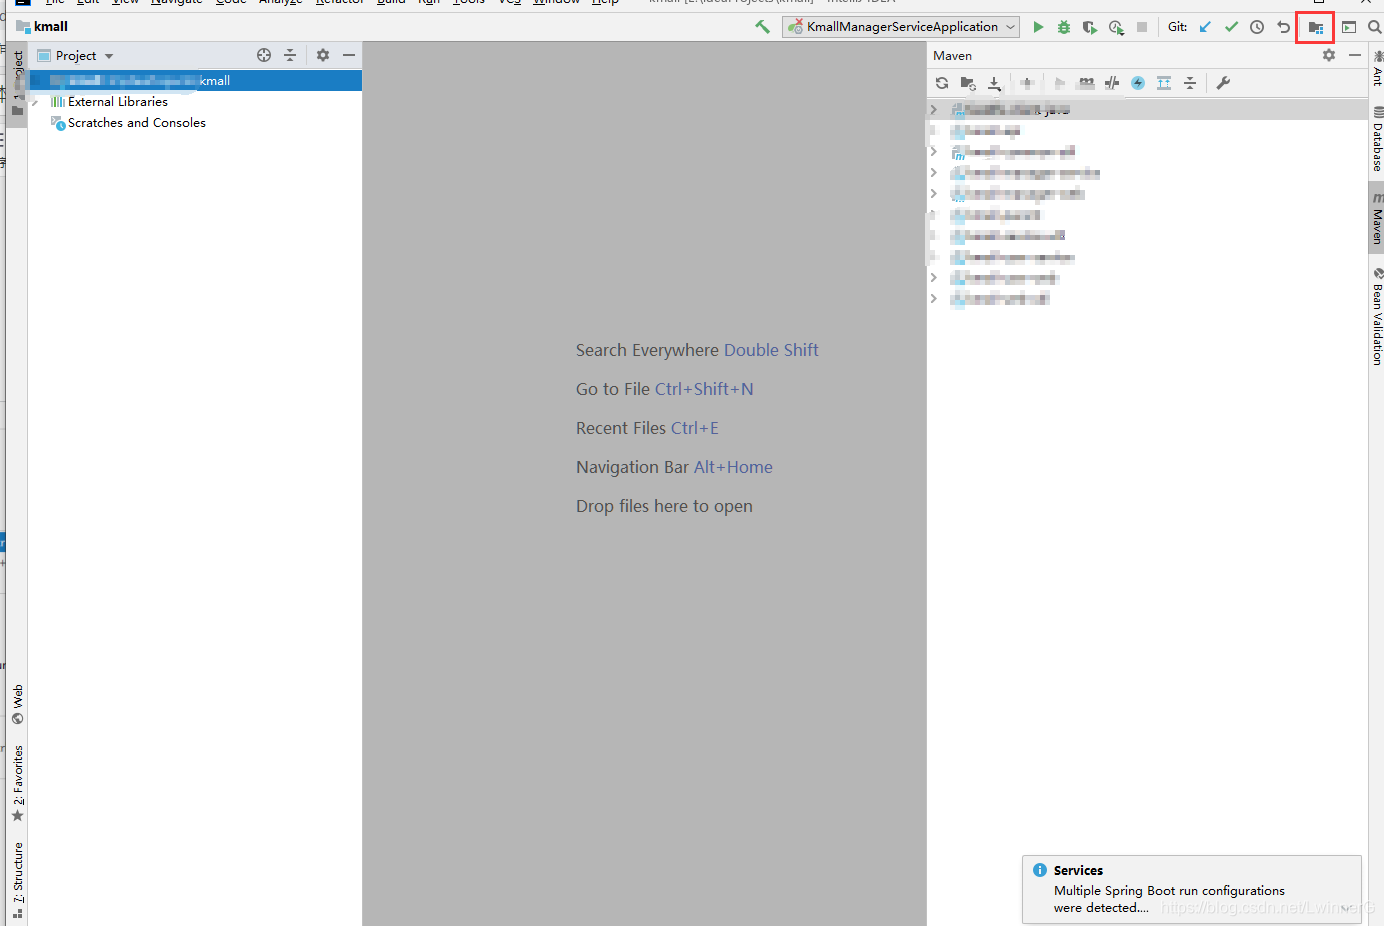Click the 'Navigation Bar Alt+Home' hint text

674,467
